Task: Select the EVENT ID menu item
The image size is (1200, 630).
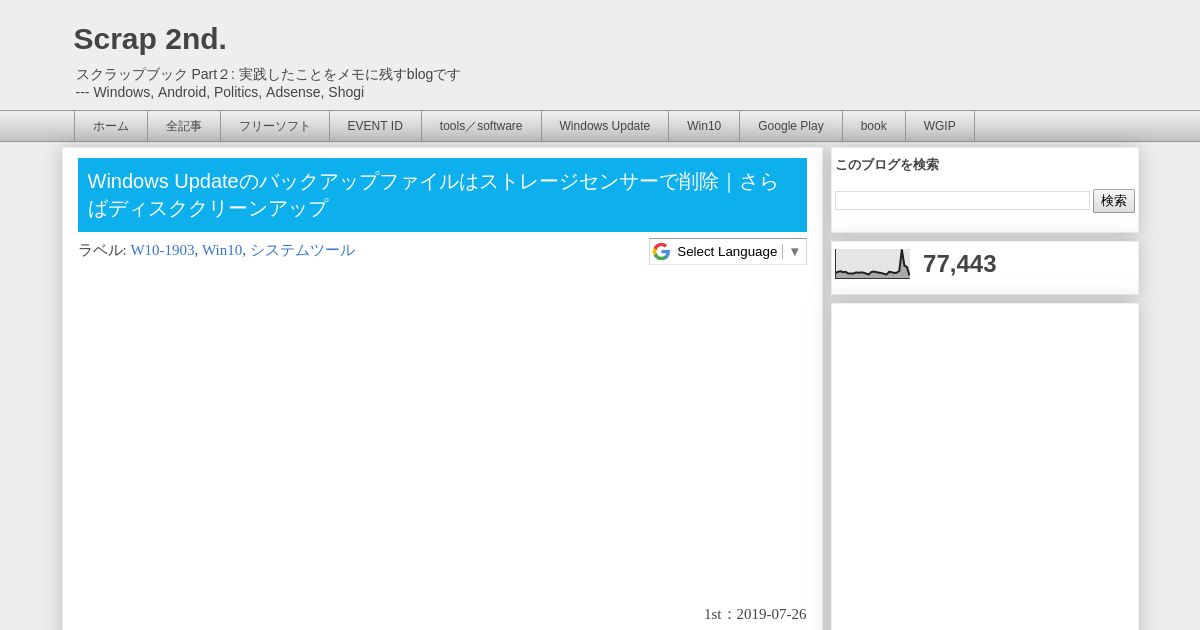Action: (375, 126)
